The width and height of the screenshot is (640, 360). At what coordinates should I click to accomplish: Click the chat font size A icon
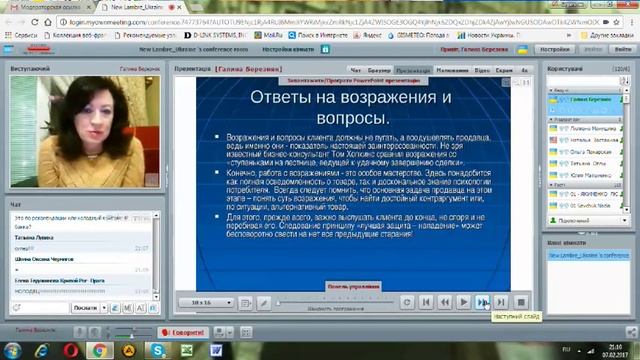coord(140,308)
